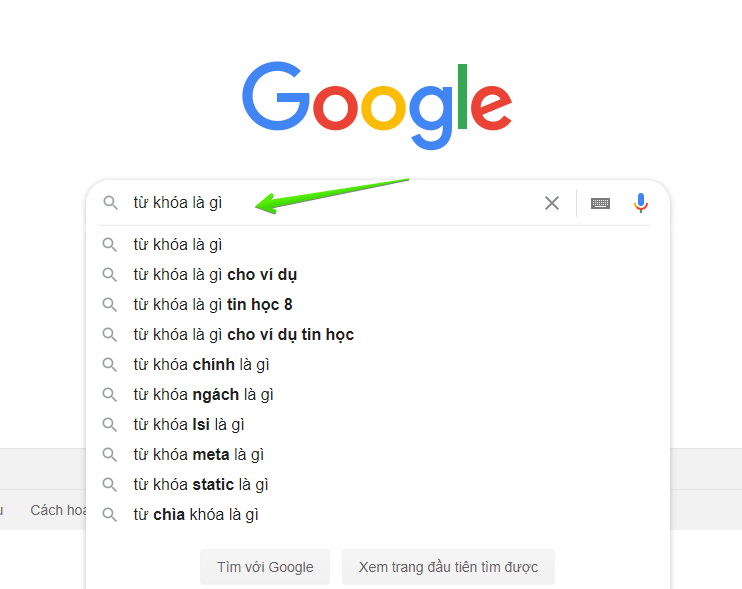
Task: Open the on-screen keyboard input tool
Action: tap(600, 203)
